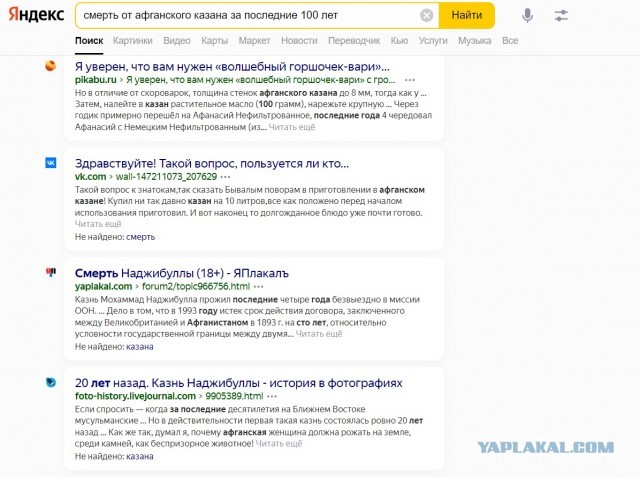Image resolution: width=640 pixels, height=477 pixels.
Task: Open the Карты tab
Action: [214, 41]
